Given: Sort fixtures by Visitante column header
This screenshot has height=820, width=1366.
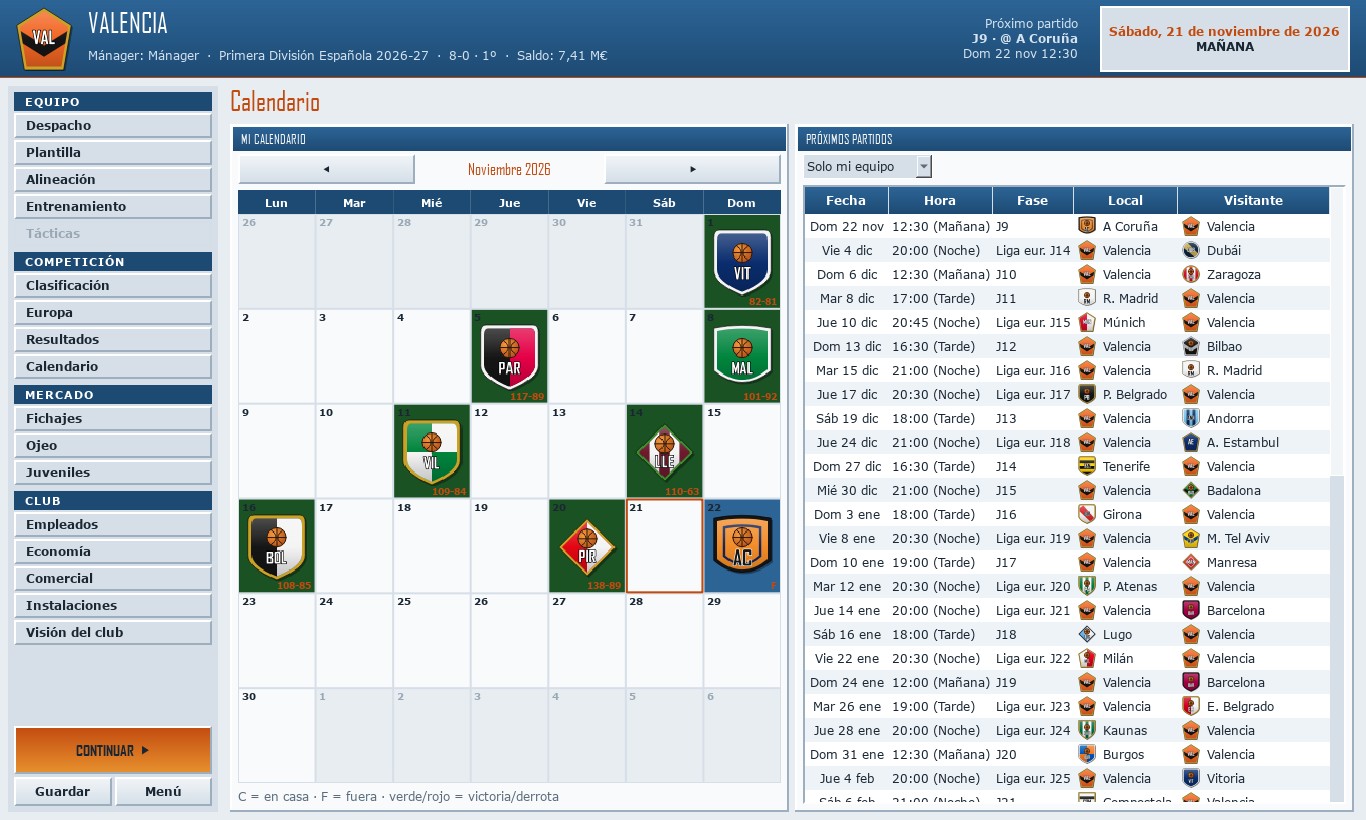Looking at the screenshot, I should pos(1253,200).
